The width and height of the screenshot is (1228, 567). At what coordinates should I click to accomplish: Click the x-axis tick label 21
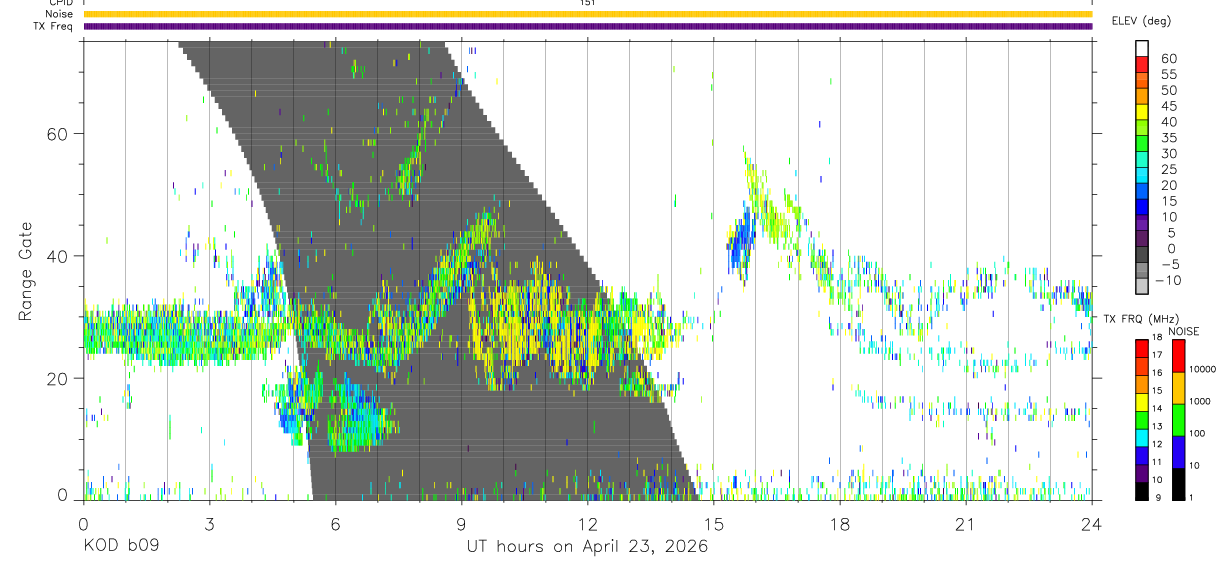(965, 524)
